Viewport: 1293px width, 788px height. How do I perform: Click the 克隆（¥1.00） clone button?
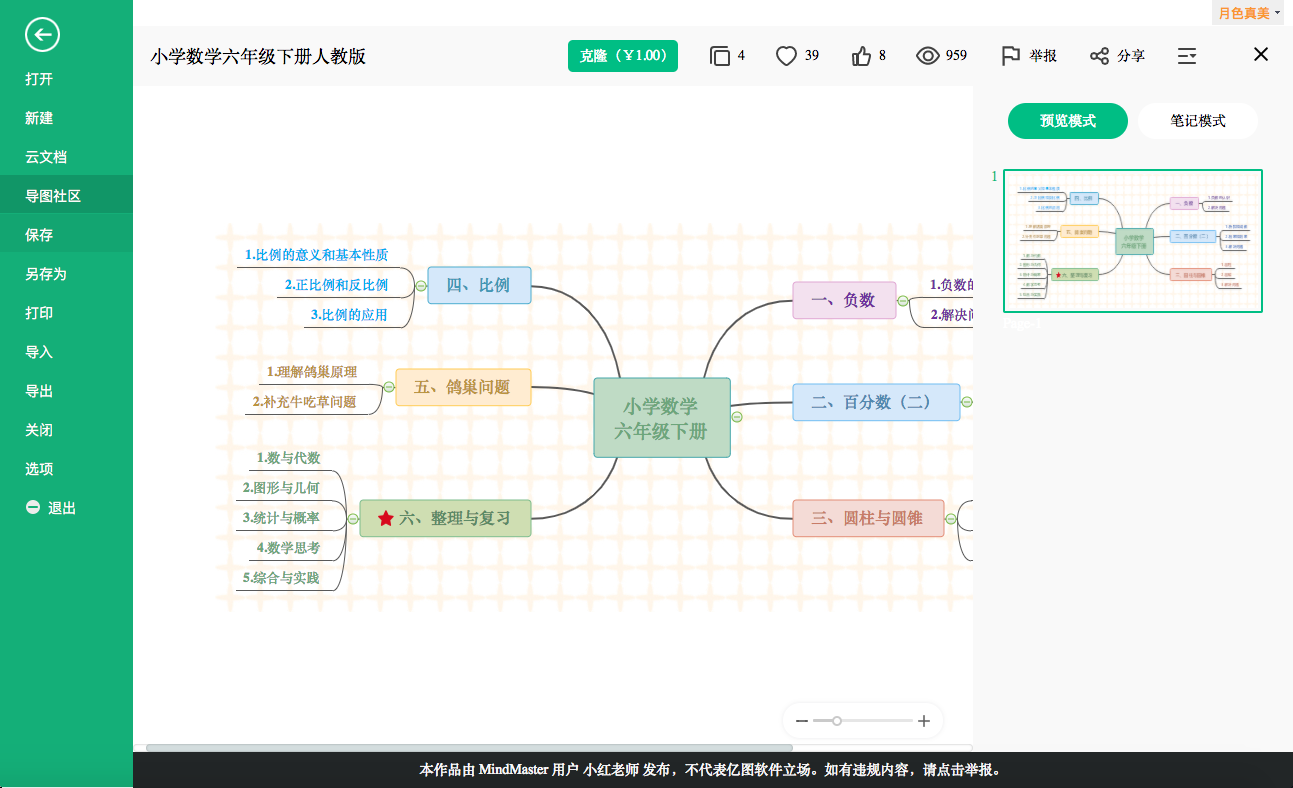tap(623, 56)
